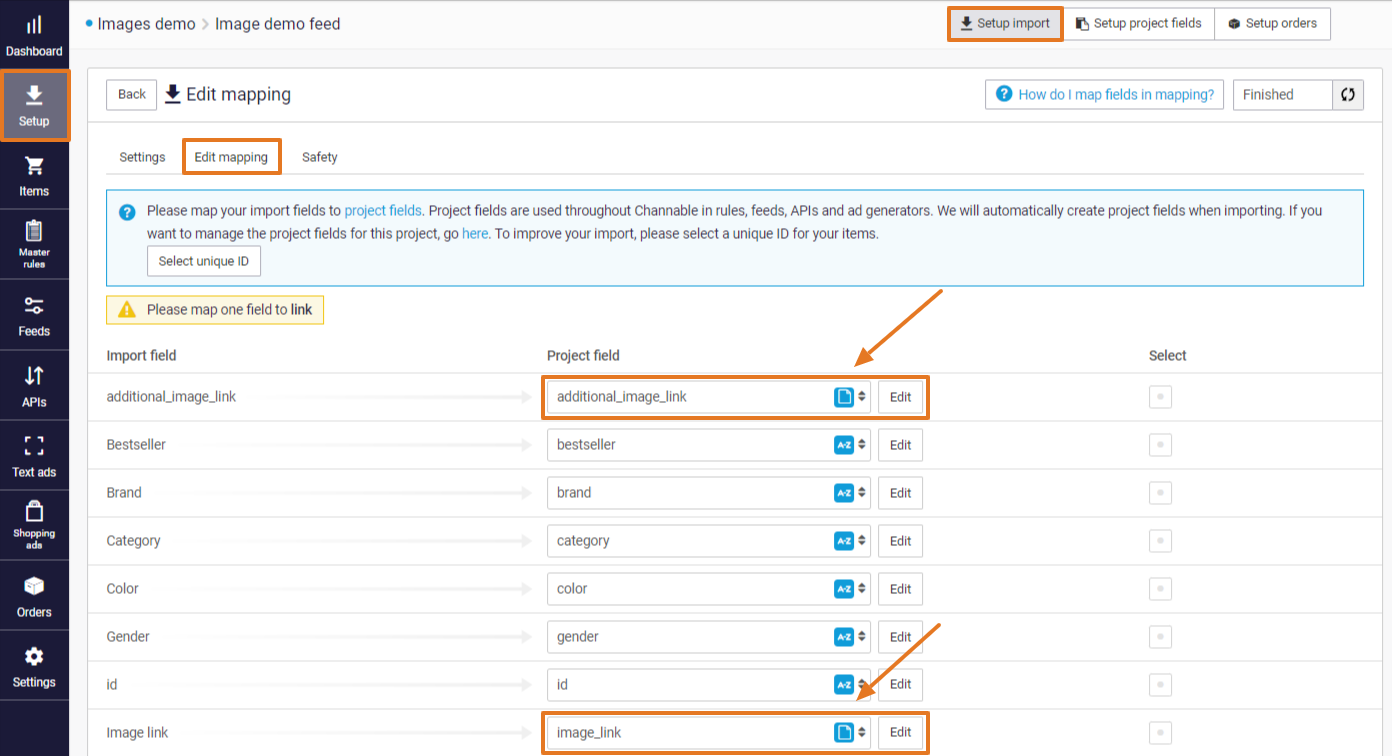Open the project fields link in the notice

pyautogui.click(x=383, y=210)
